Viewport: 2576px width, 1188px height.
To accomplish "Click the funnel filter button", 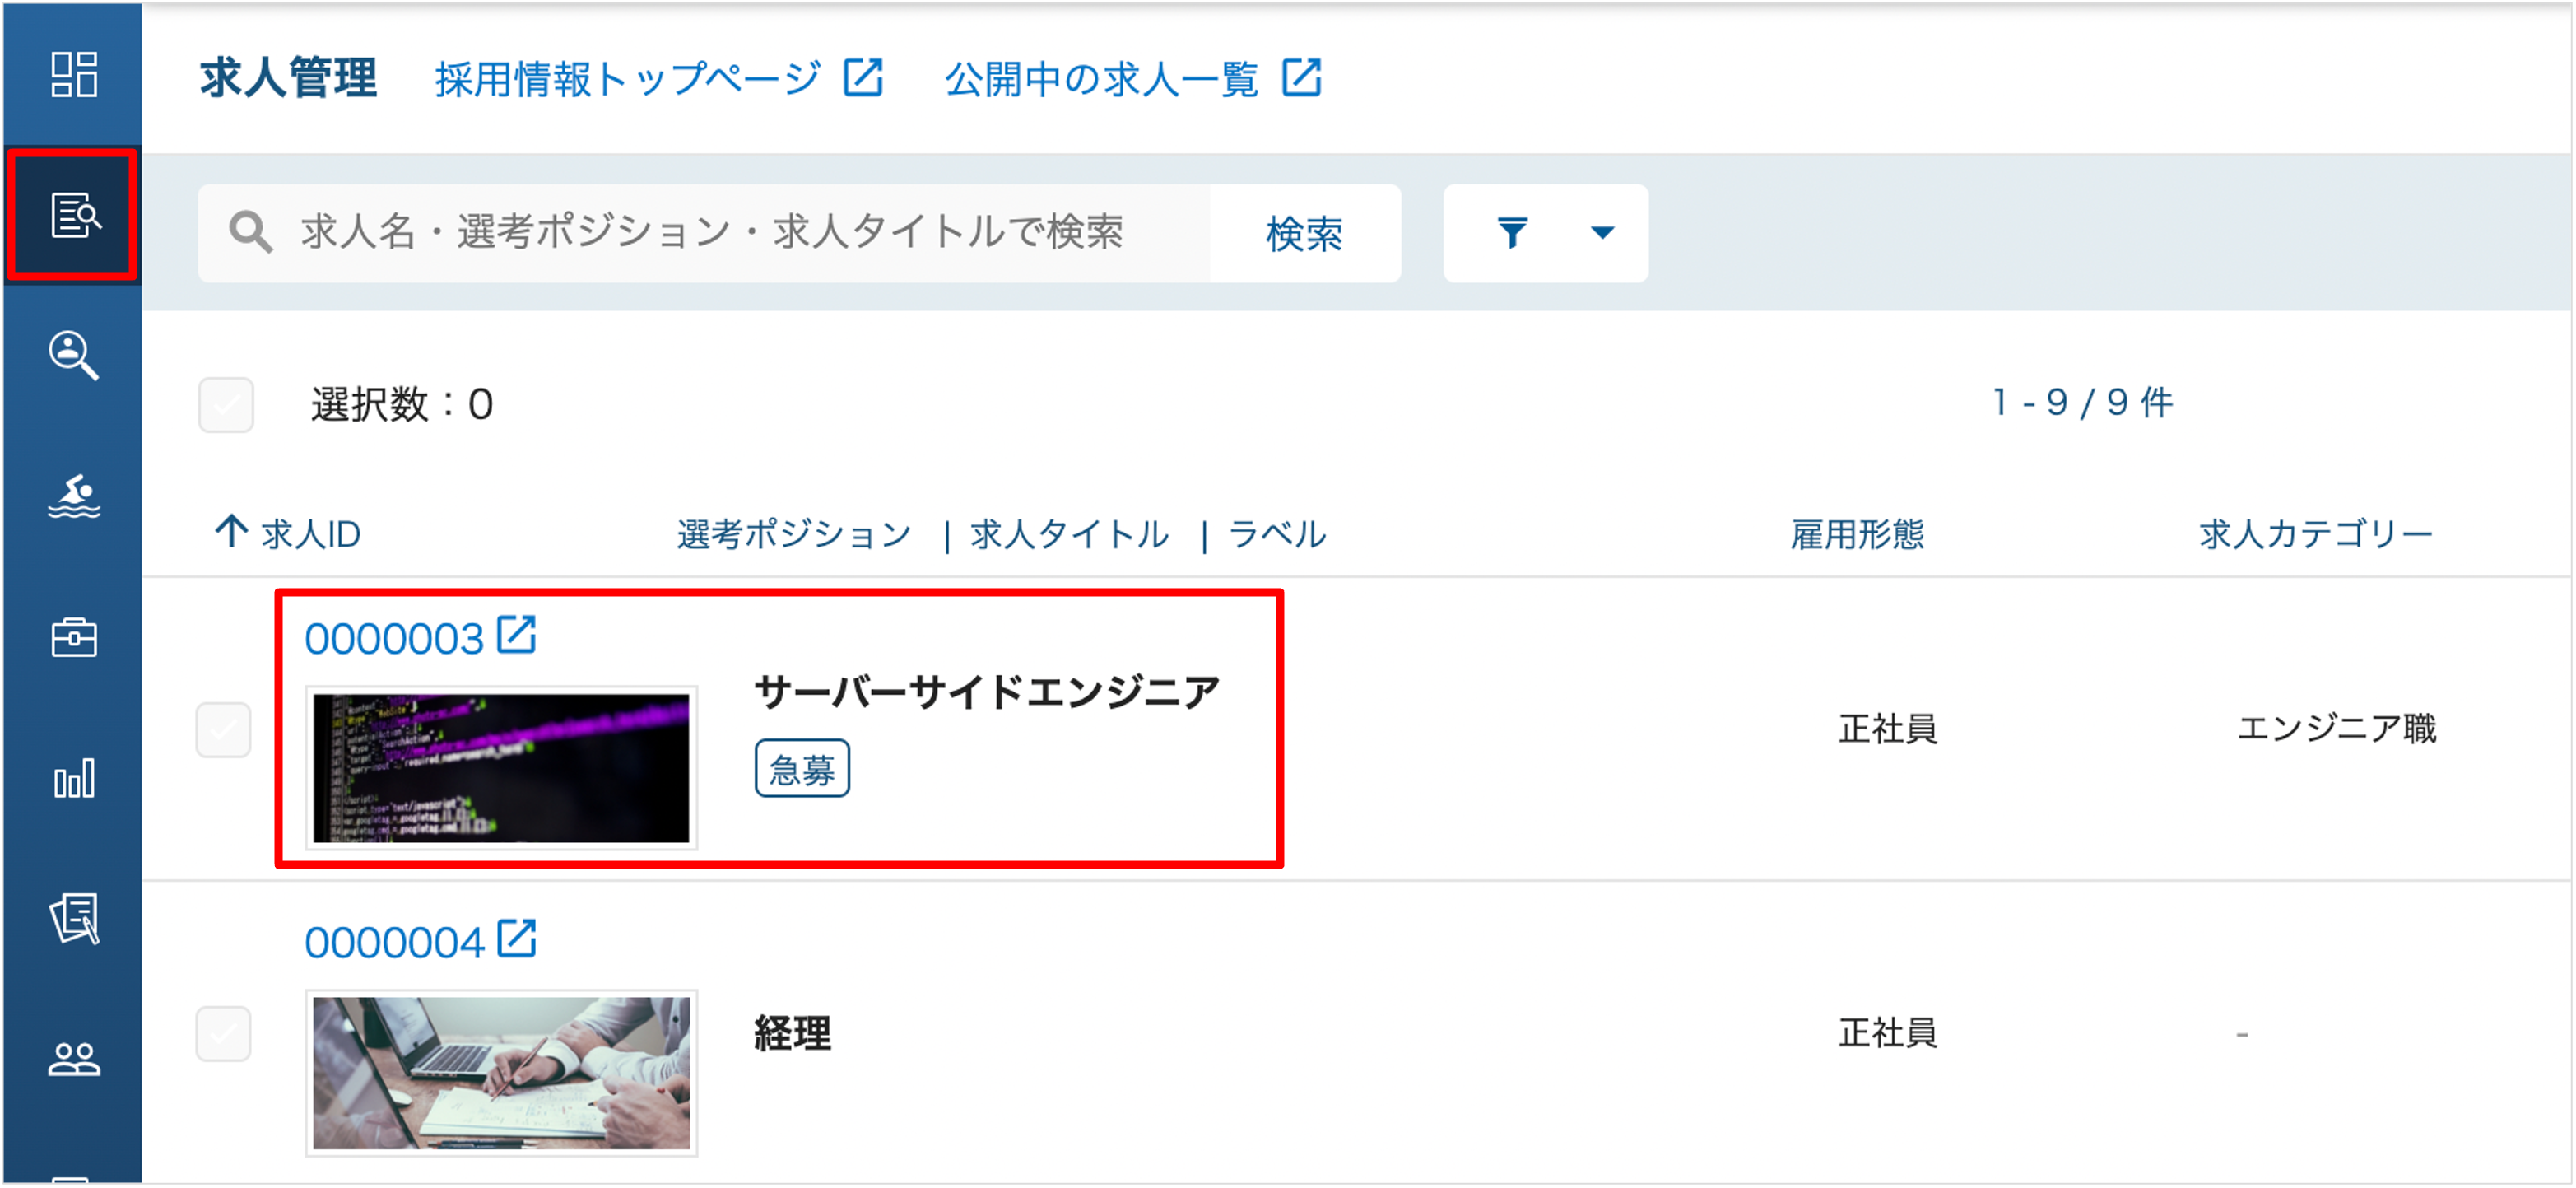I will 1512,233.
